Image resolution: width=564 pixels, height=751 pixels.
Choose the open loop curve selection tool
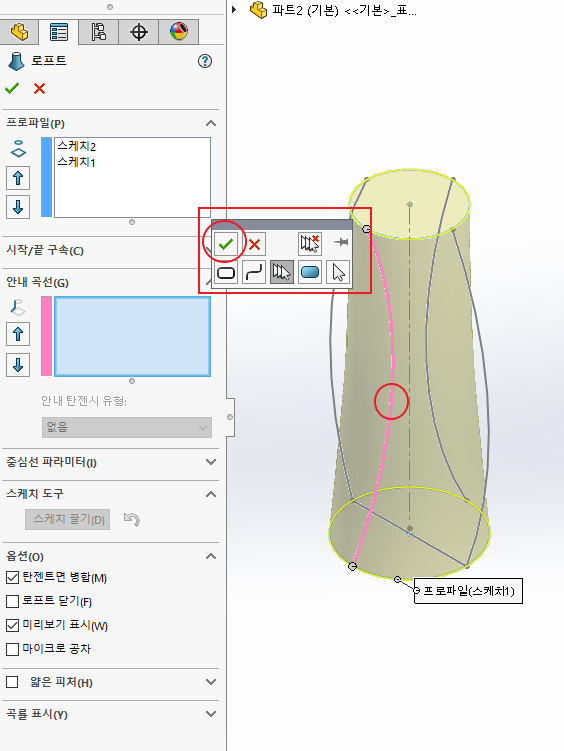click(254, 273)
